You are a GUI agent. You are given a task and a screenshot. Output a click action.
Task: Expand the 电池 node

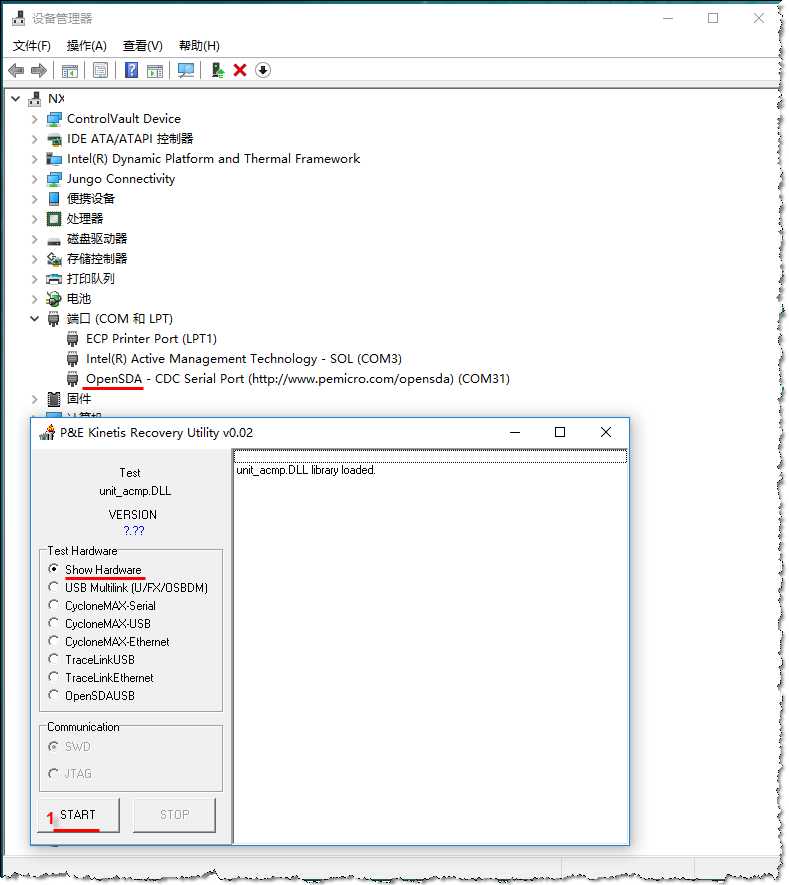tap(34, 299)
